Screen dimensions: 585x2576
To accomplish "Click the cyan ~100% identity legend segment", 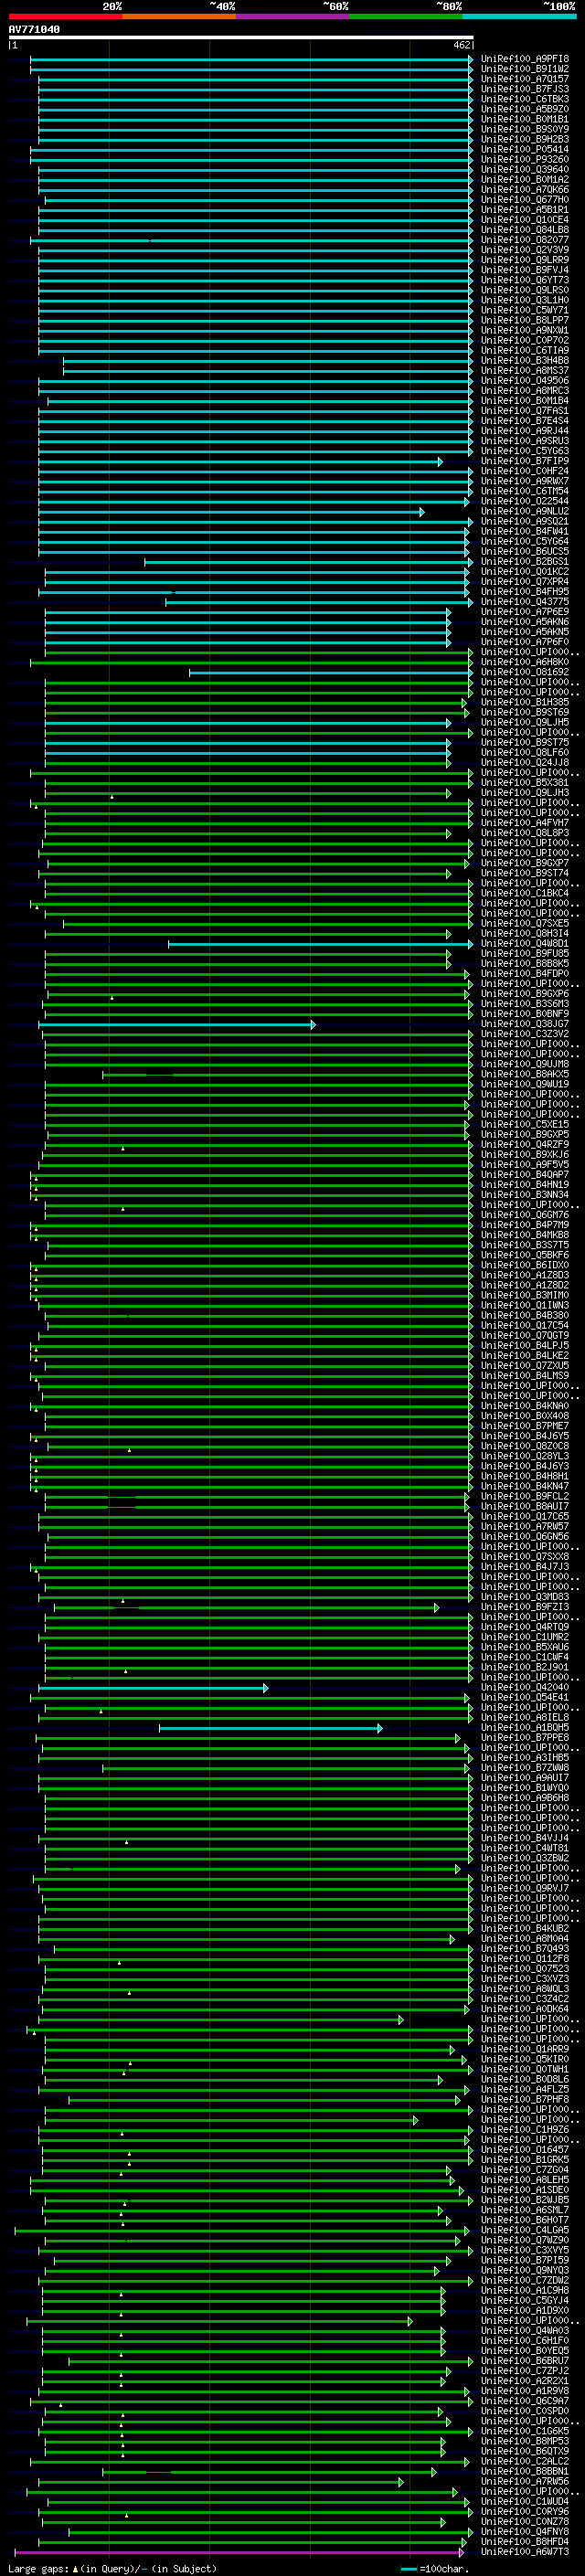I will click(519, 16).
